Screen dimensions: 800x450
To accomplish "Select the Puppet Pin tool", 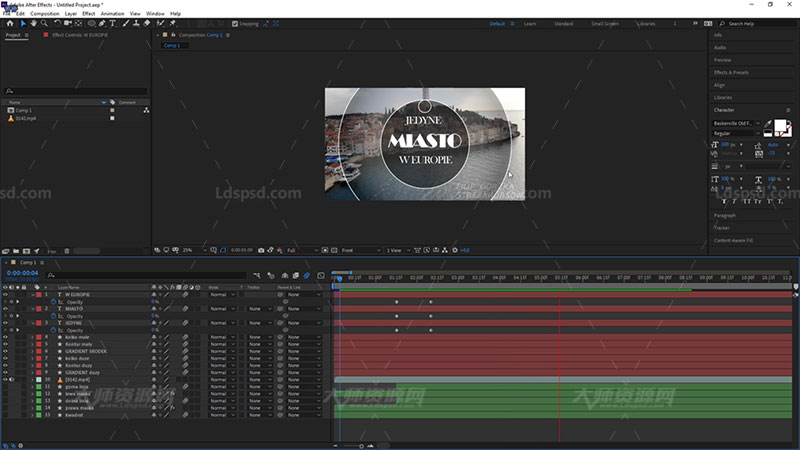I will pos(173,23).
